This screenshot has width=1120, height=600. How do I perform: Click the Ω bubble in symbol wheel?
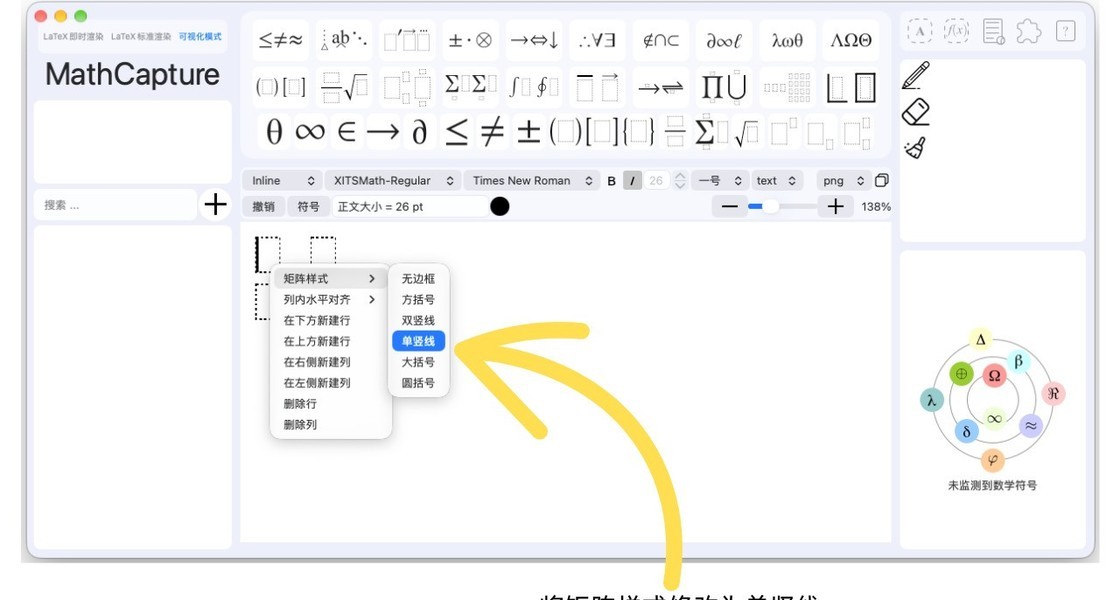(x=994, y=375)
